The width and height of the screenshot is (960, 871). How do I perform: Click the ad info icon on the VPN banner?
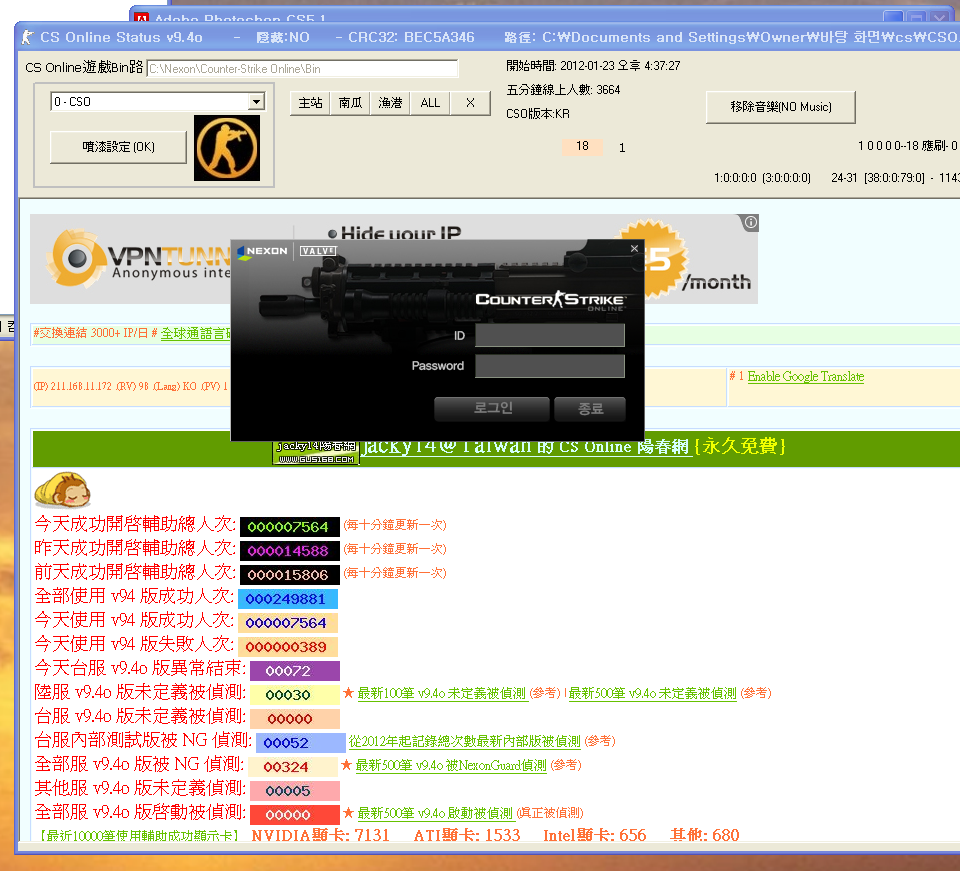750,222
